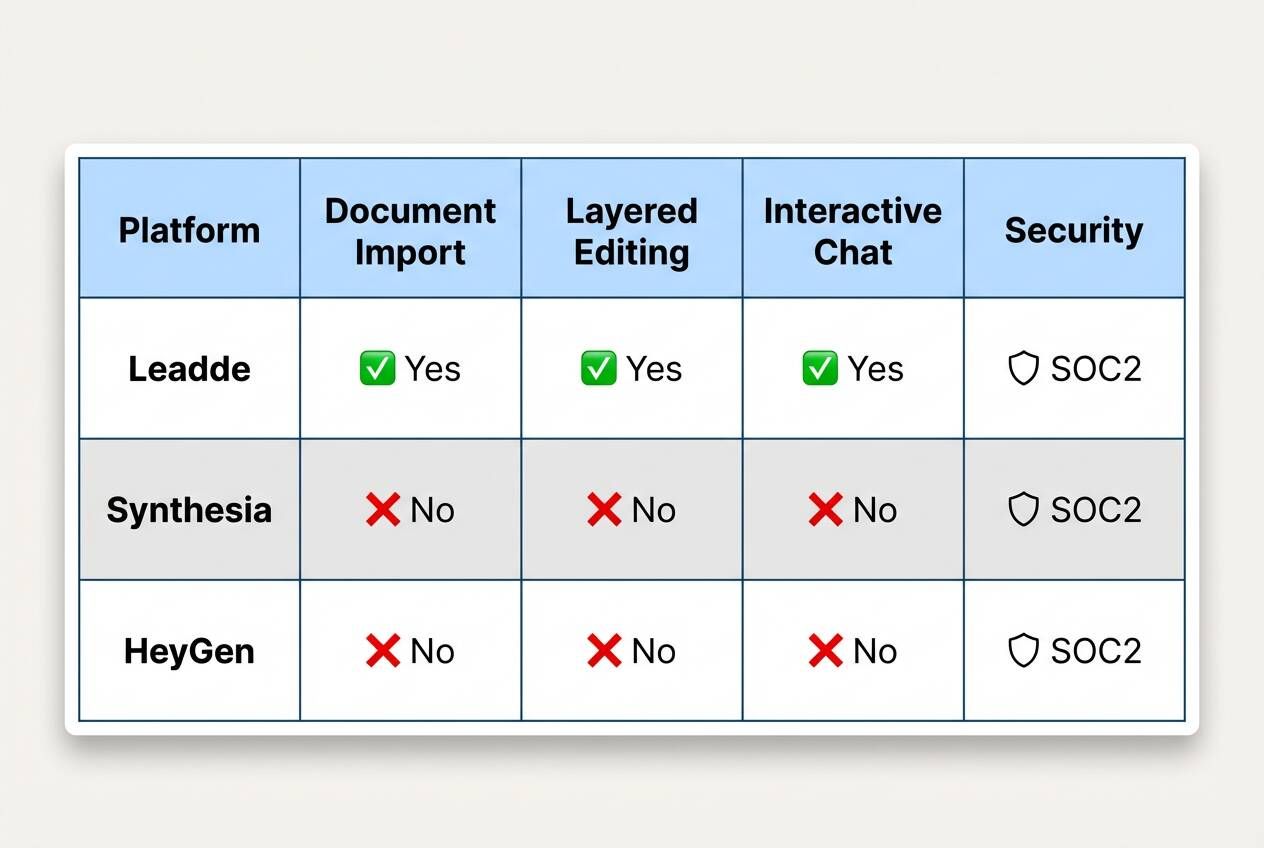Click Leadde's green Interactive Chat checkmark
Image resolution: width=1264 pixels, height=848 pixels.
[x=820, y=369]
